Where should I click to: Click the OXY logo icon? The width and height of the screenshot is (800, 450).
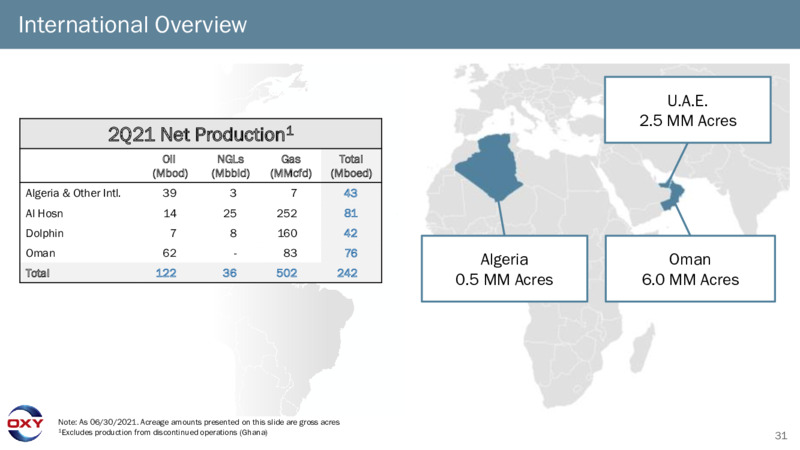point(24,423)
